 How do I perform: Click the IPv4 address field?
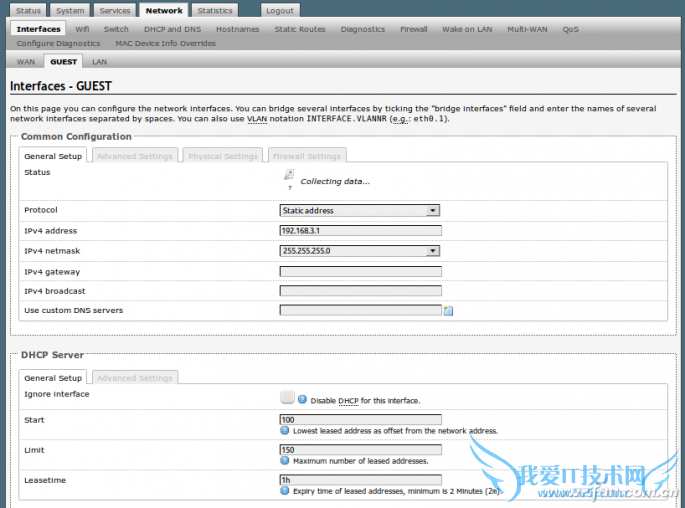pos(360,231)
